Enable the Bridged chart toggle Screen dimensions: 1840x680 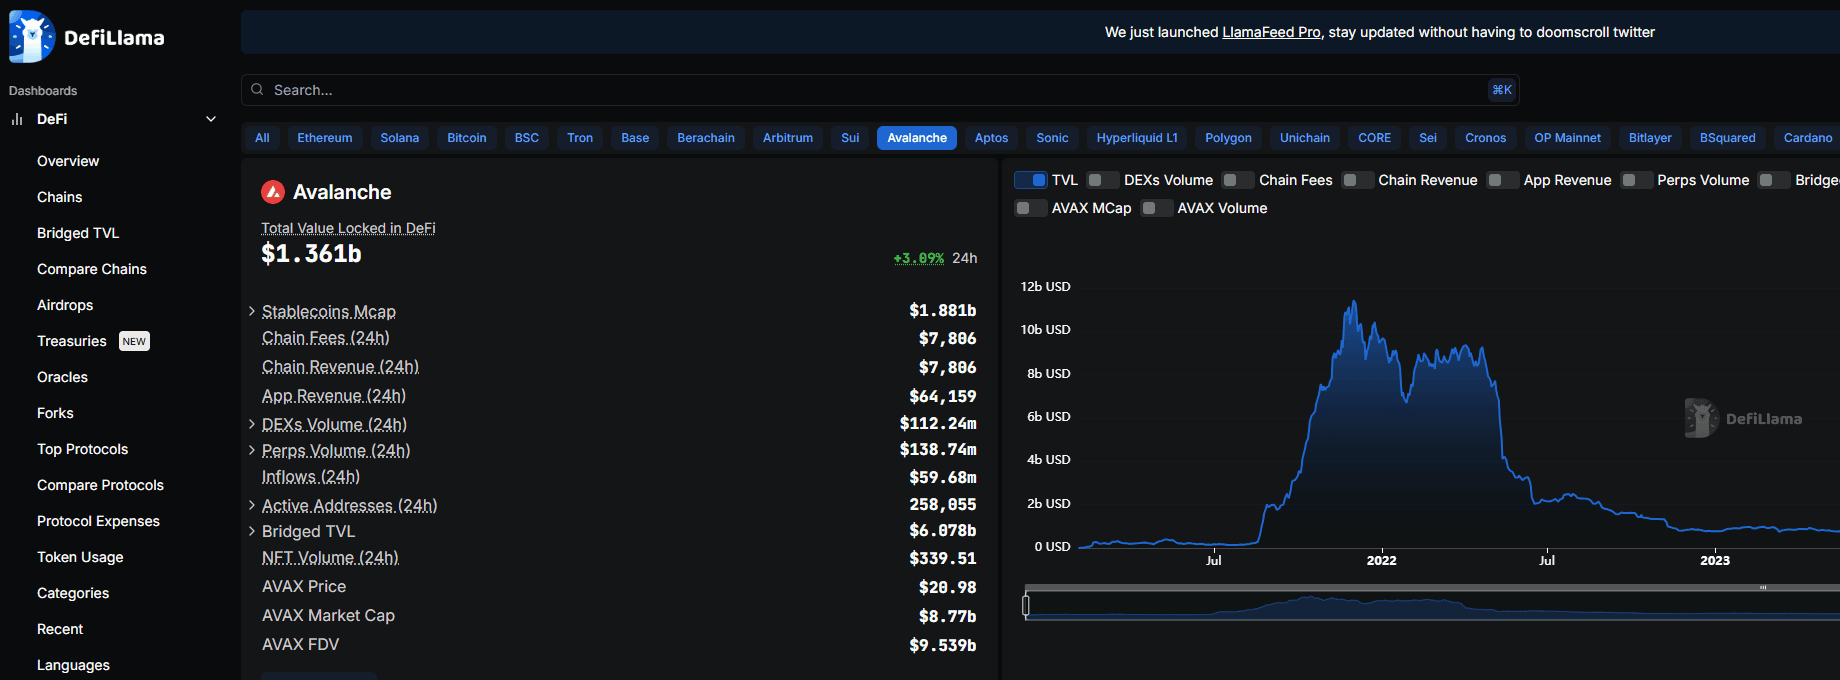tap(1774, 180)
